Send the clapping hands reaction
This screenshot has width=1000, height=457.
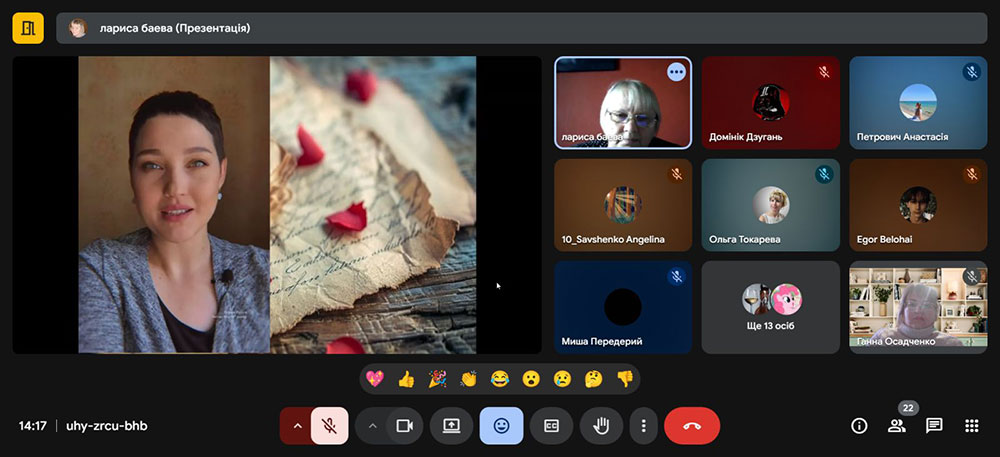468,379
